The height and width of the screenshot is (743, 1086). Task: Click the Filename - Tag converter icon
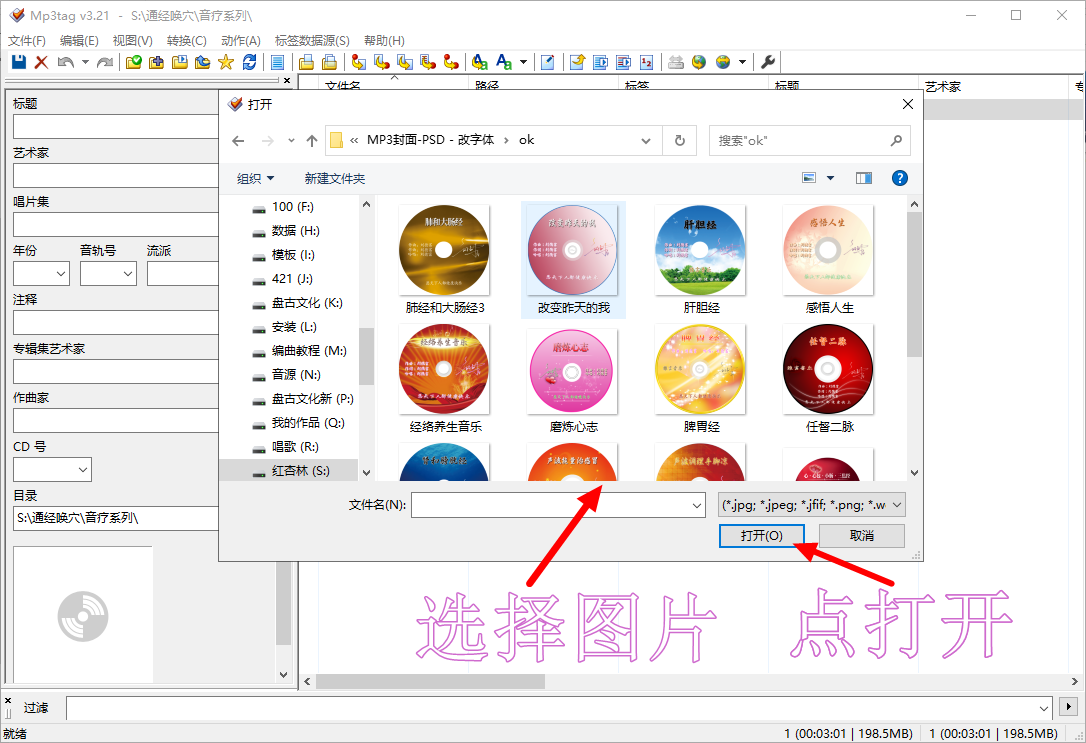tap(382, 62)
